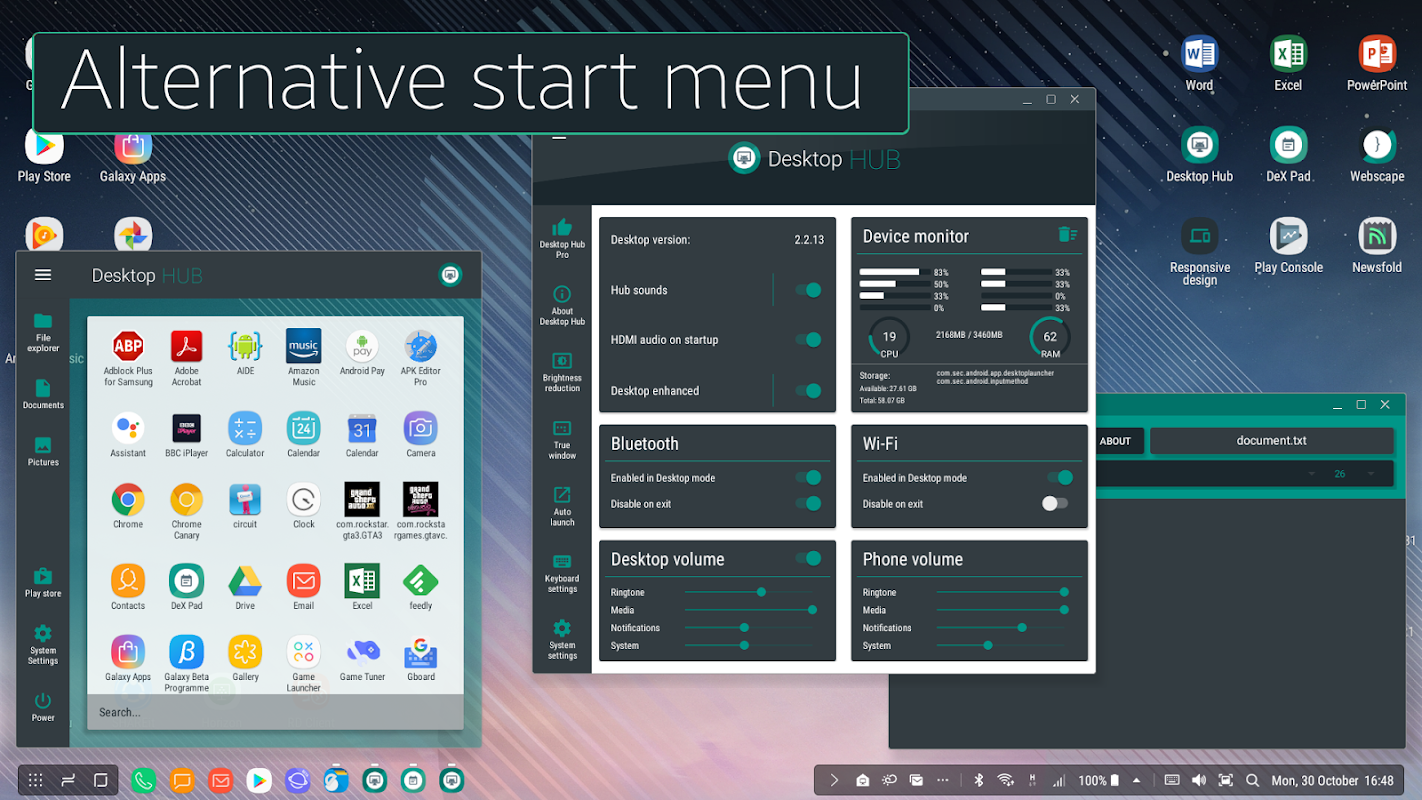Click the Power button in start menu

tap(43, 706)
